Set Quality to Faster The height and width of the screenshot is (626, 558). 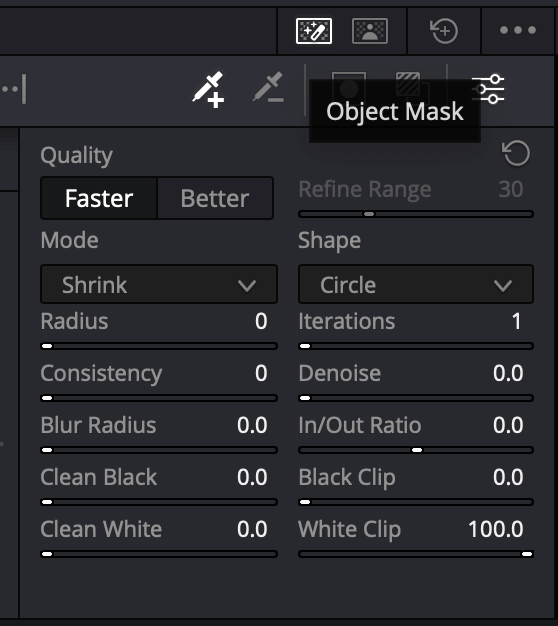point(99,198)
